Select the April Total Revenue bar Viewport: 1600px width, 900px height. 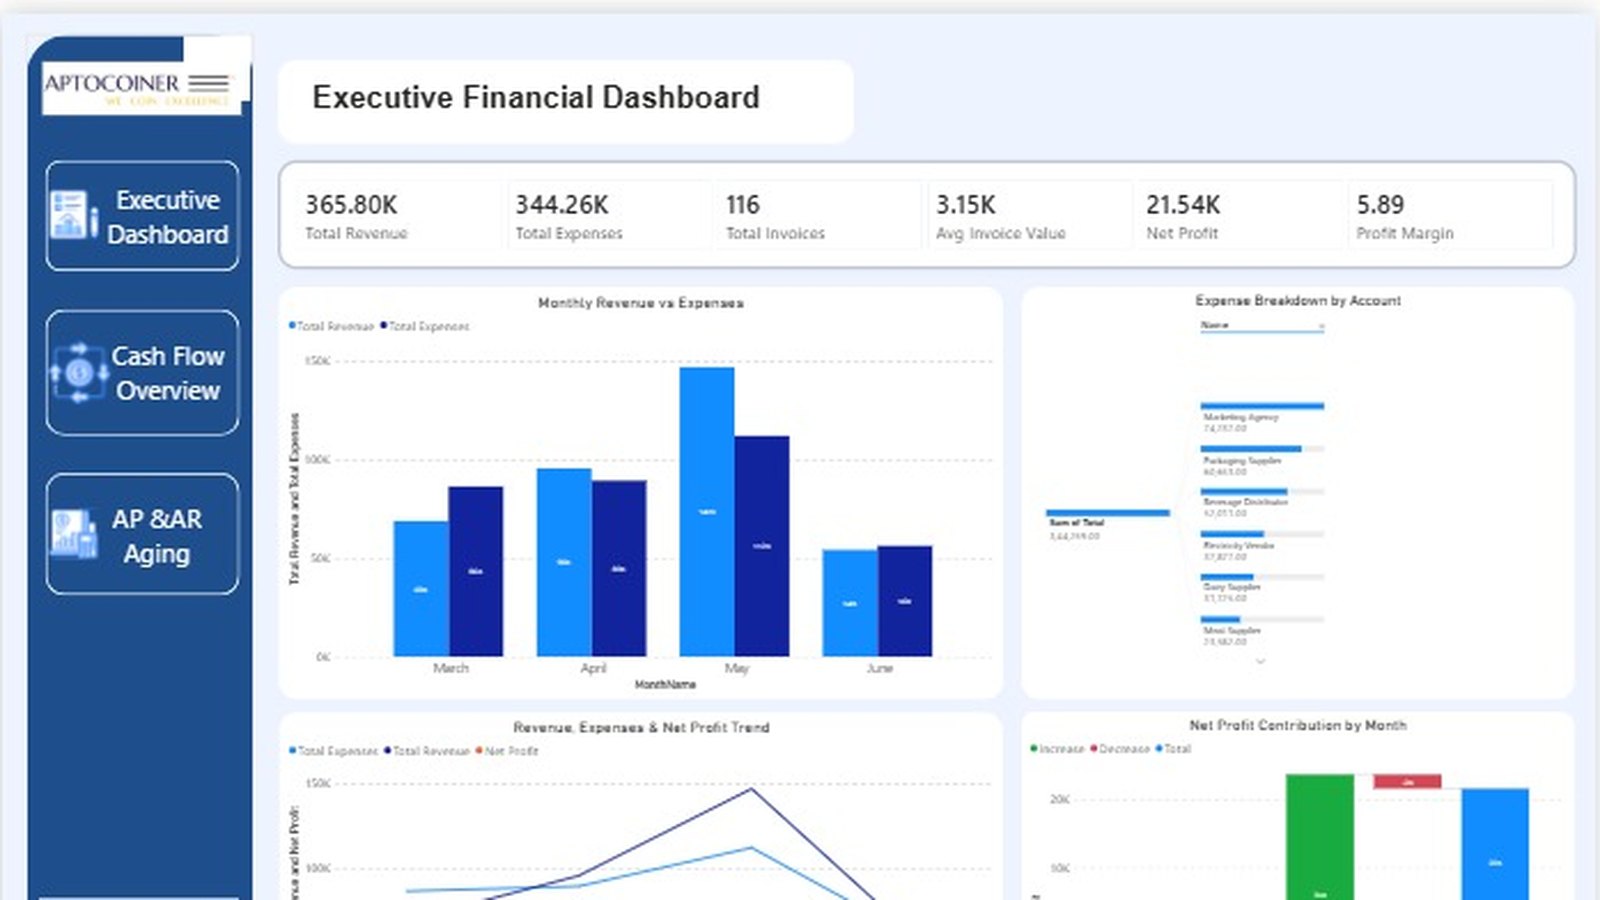pyautogui.click(x=564, y=563)
